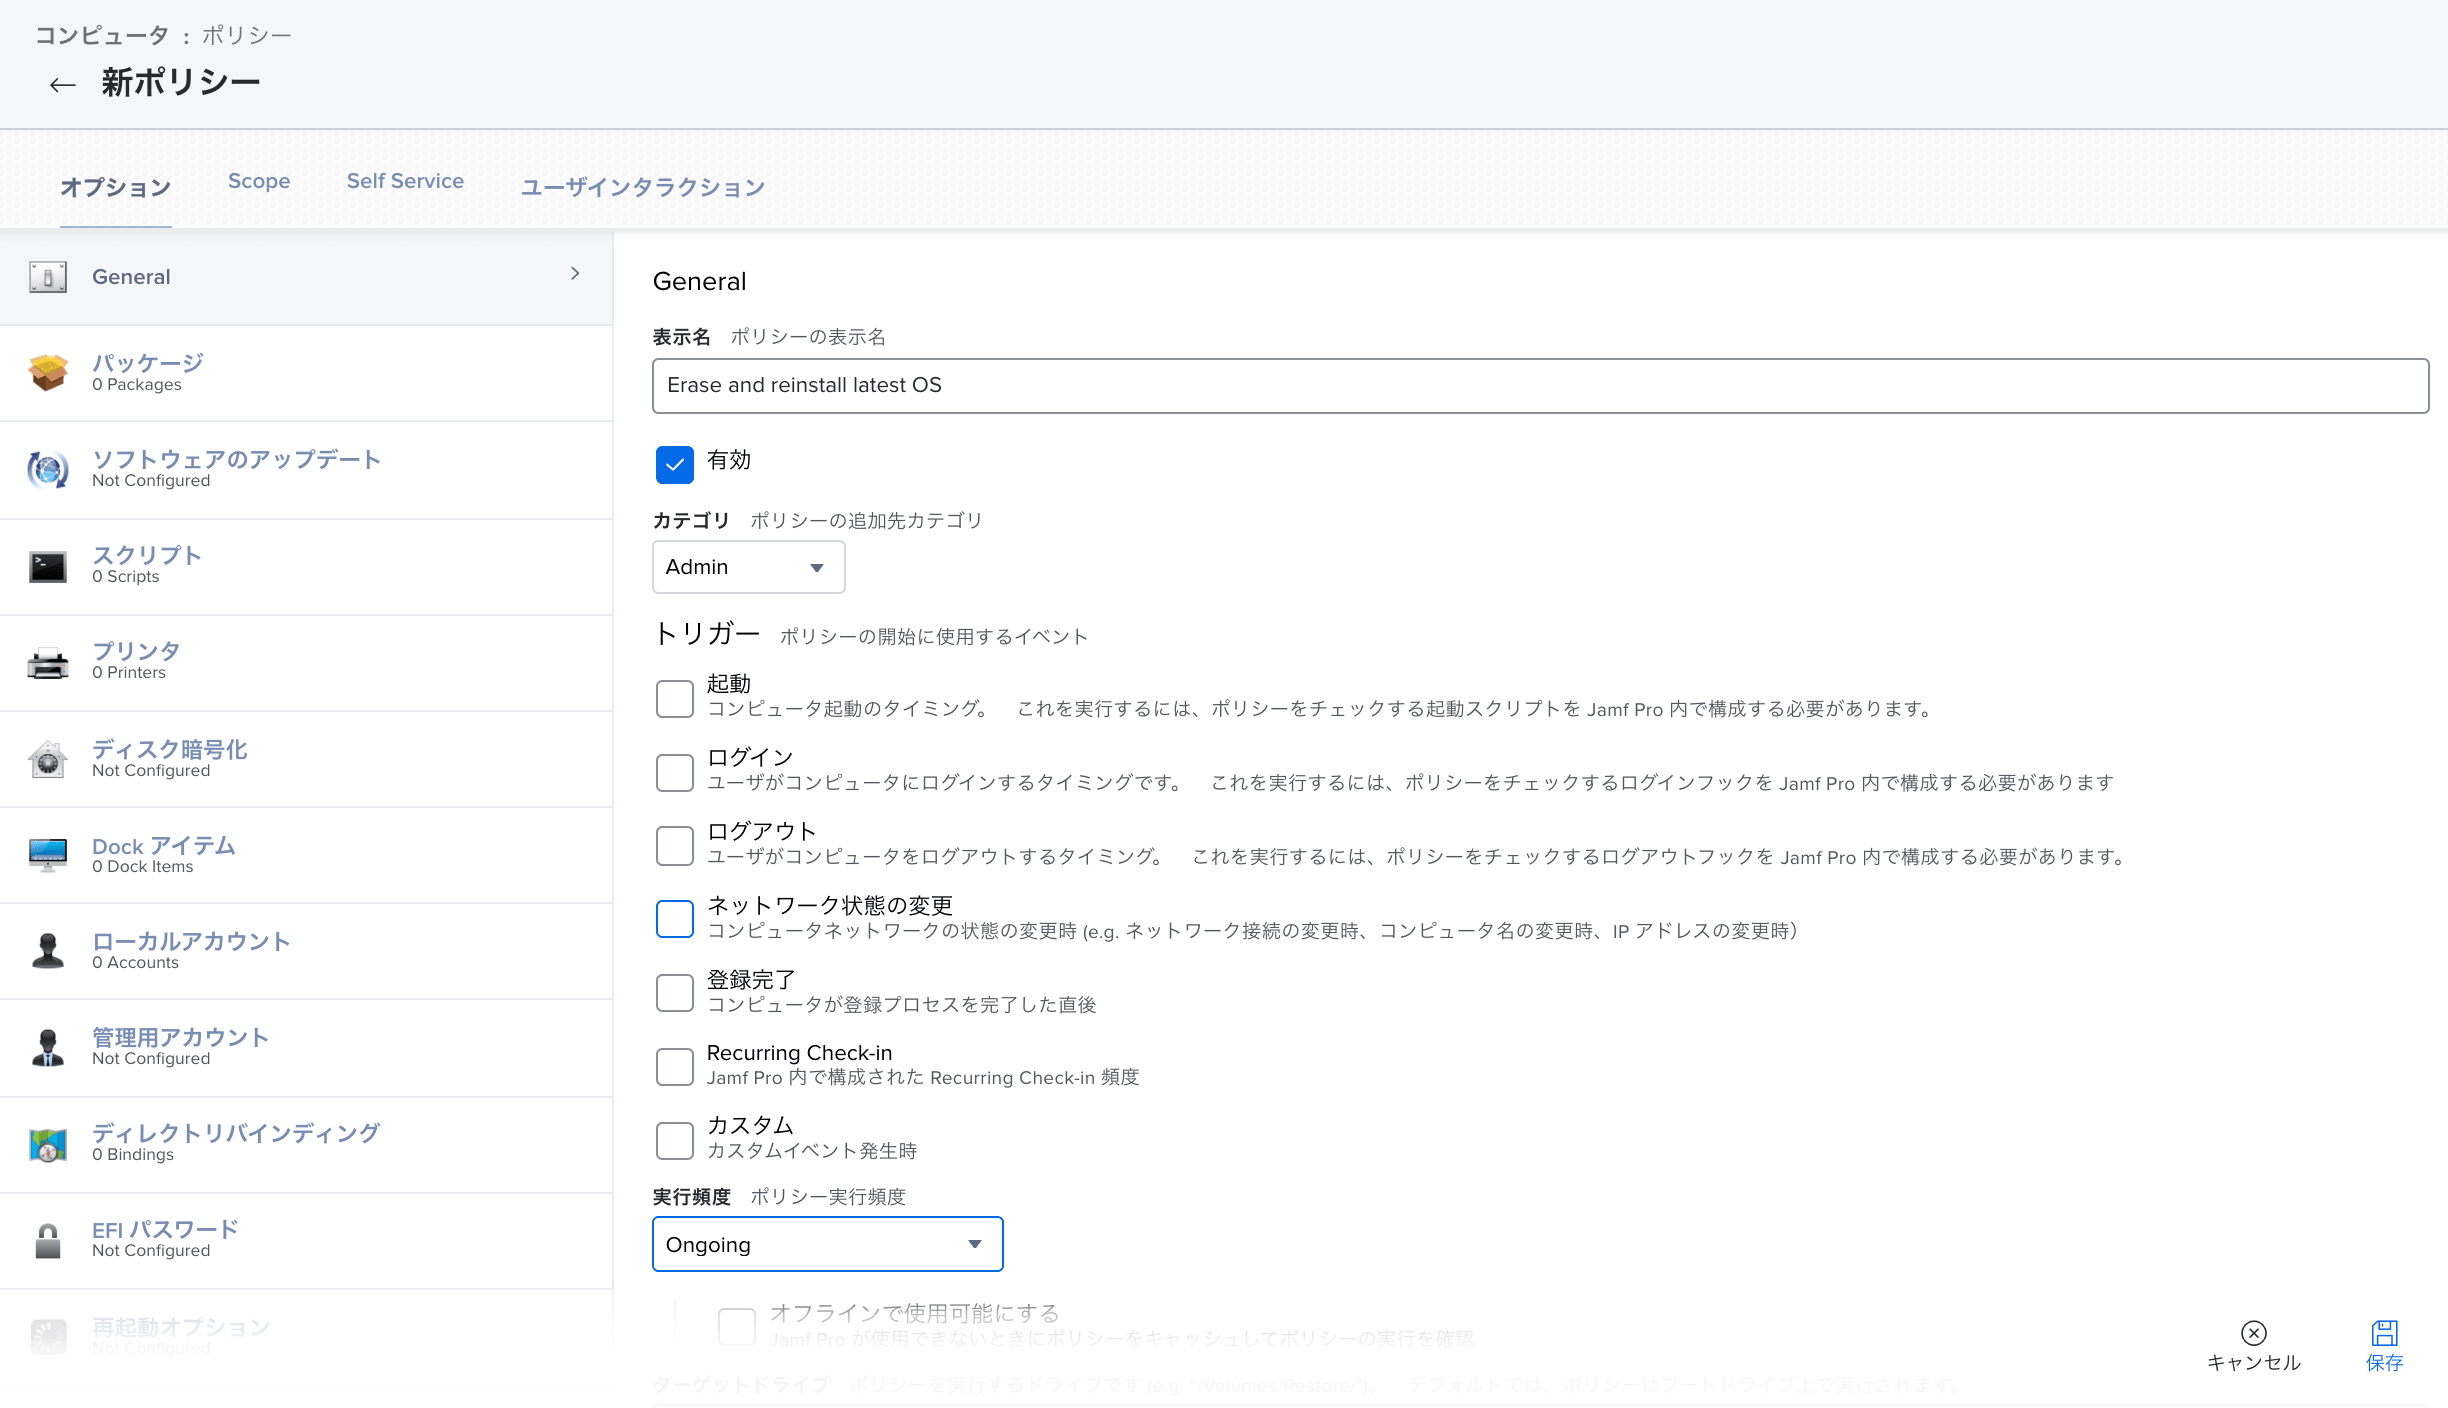2448x1408 pixels.
Task: Select the オプション tab
Action: point(116,187)
